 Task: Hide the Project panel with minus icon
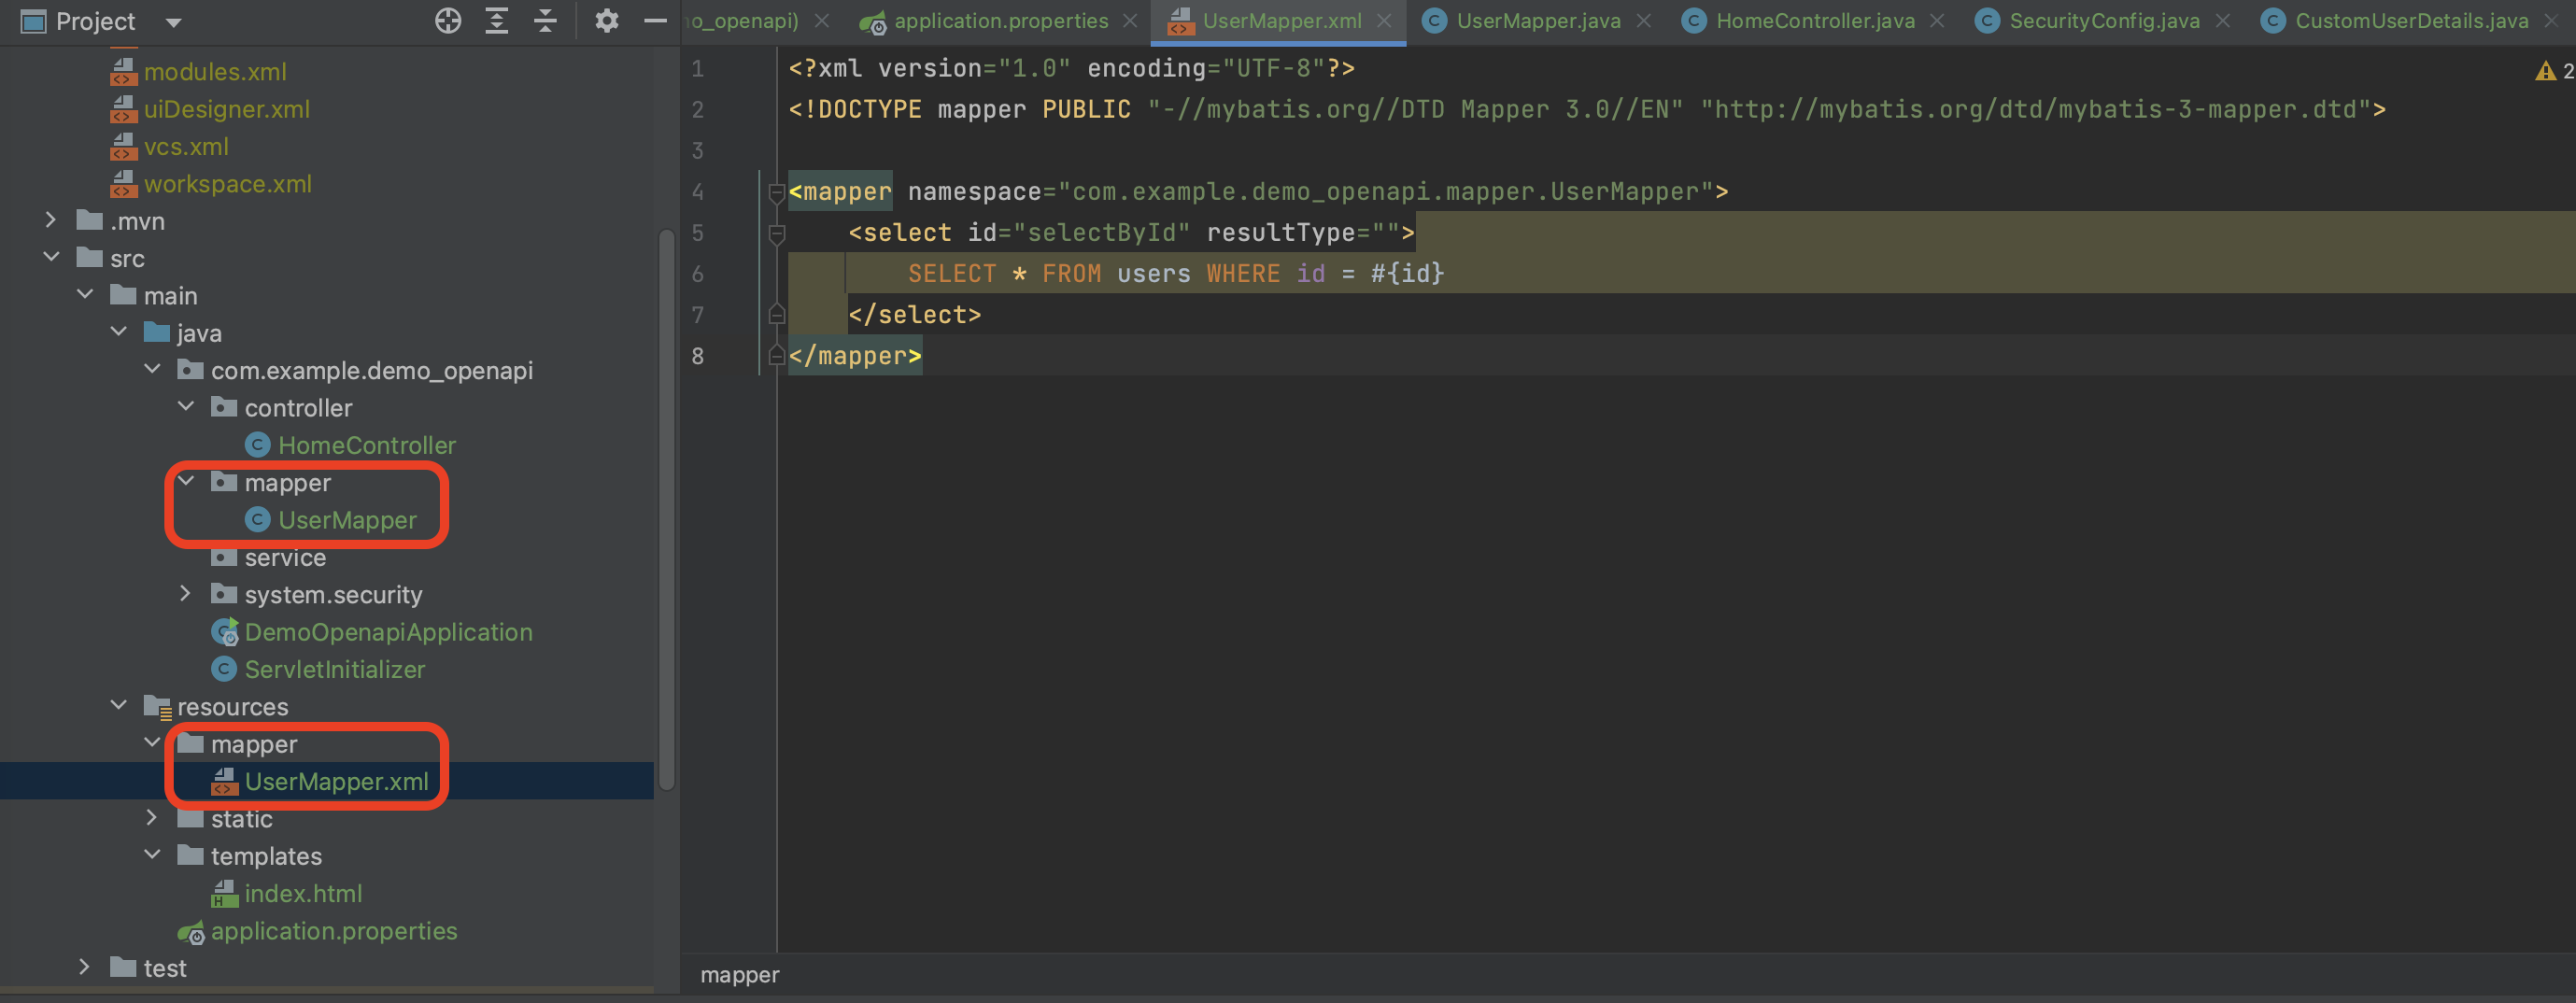point(655,21)
